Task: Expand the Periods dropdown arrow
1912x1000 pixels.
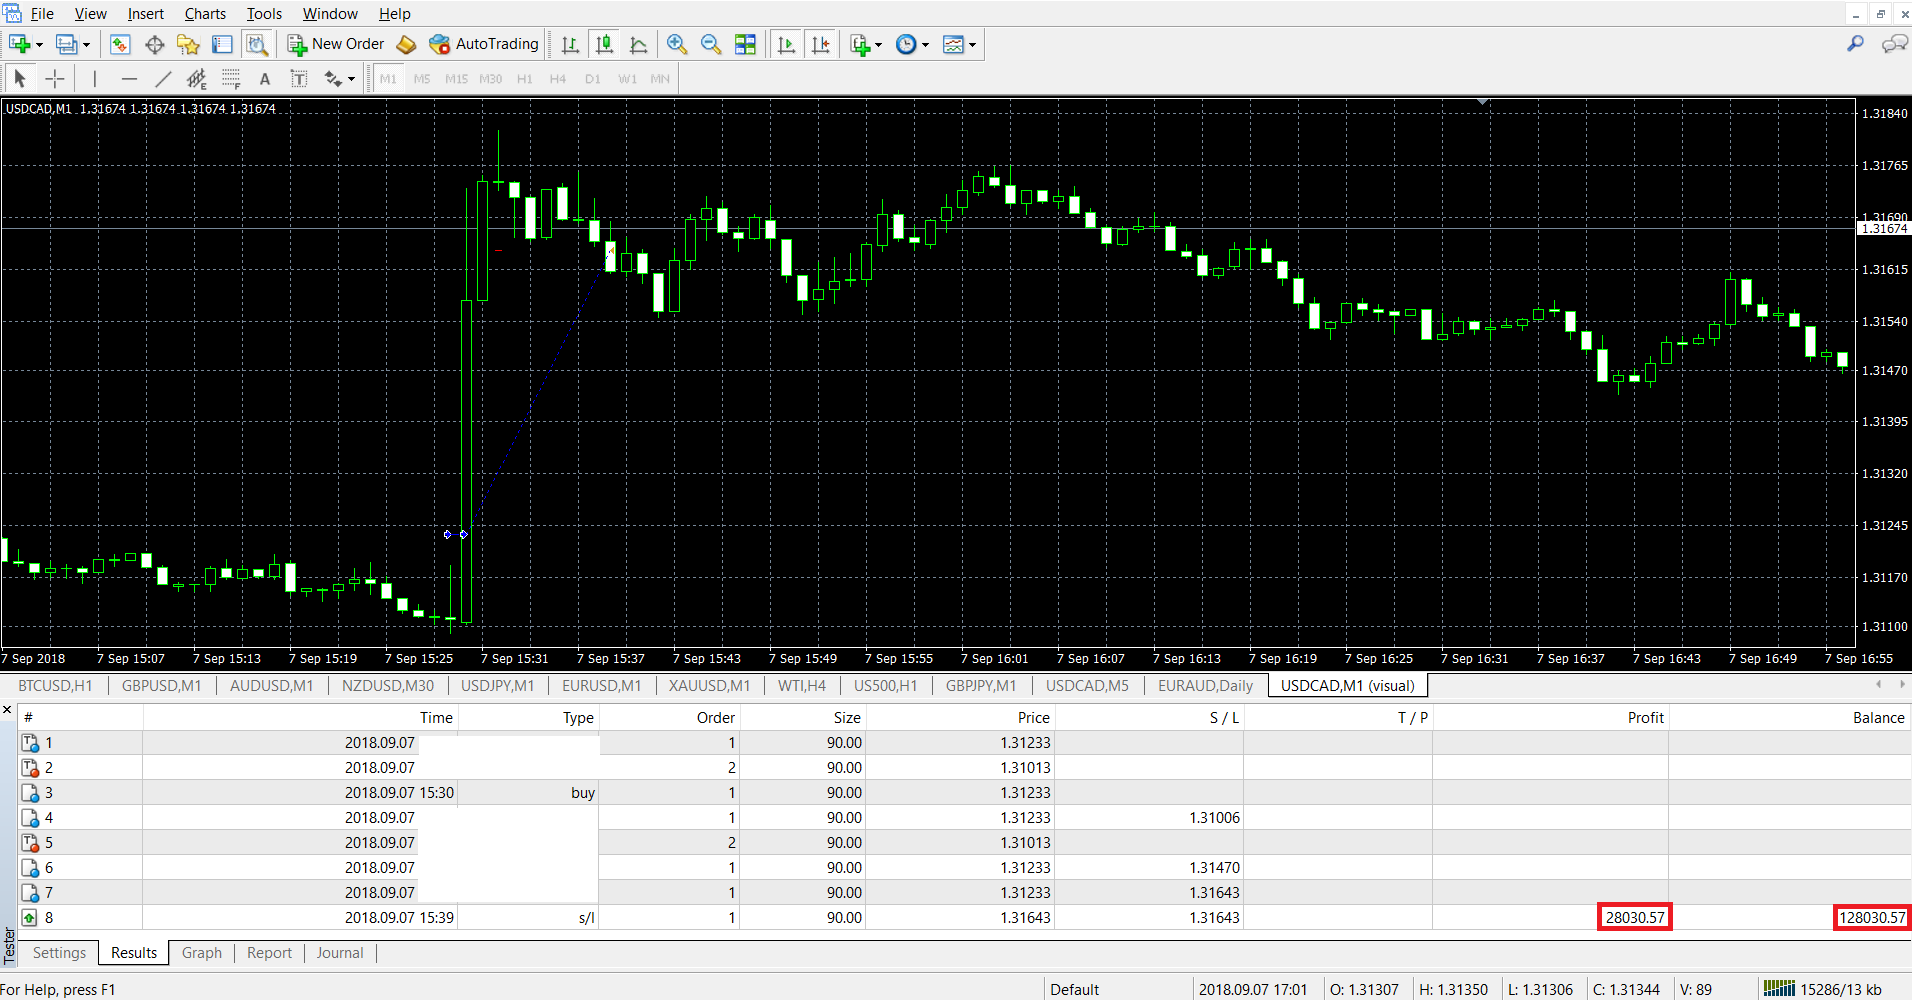Action: point(925,44)
